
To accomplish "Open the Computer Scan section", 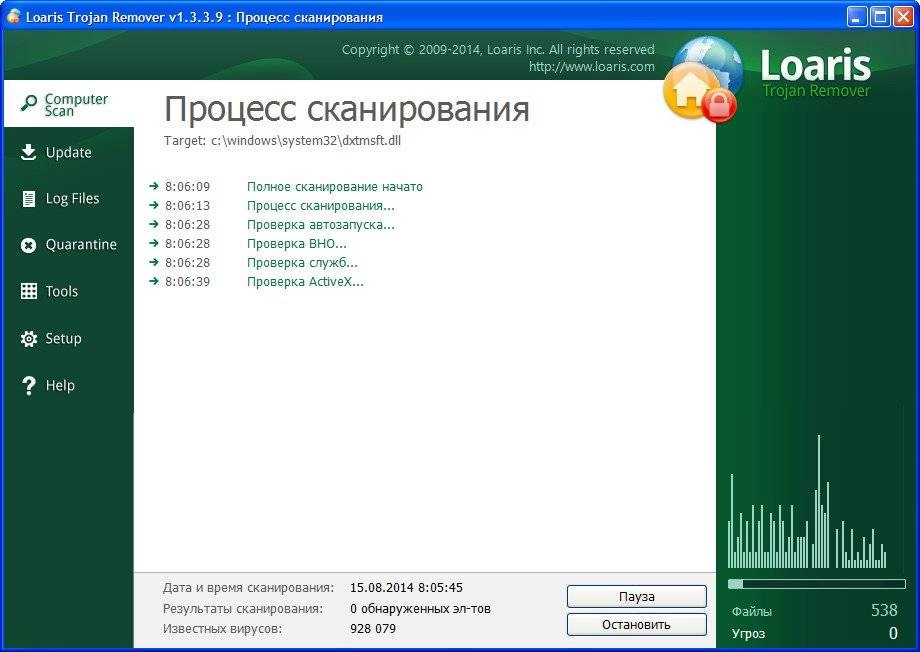I will click(69, 104).
